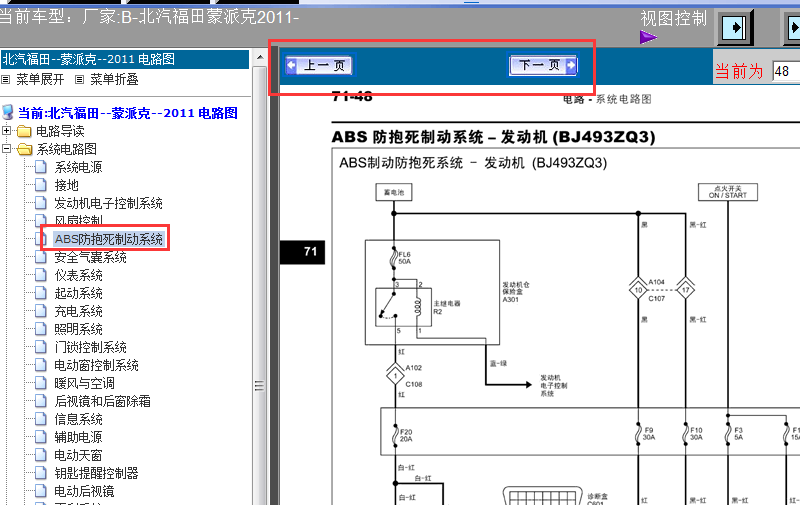Click the open folder icon next to 系统电路图
Image resolution: width=800 pixels, height=505 pixels.
point(24,149)
